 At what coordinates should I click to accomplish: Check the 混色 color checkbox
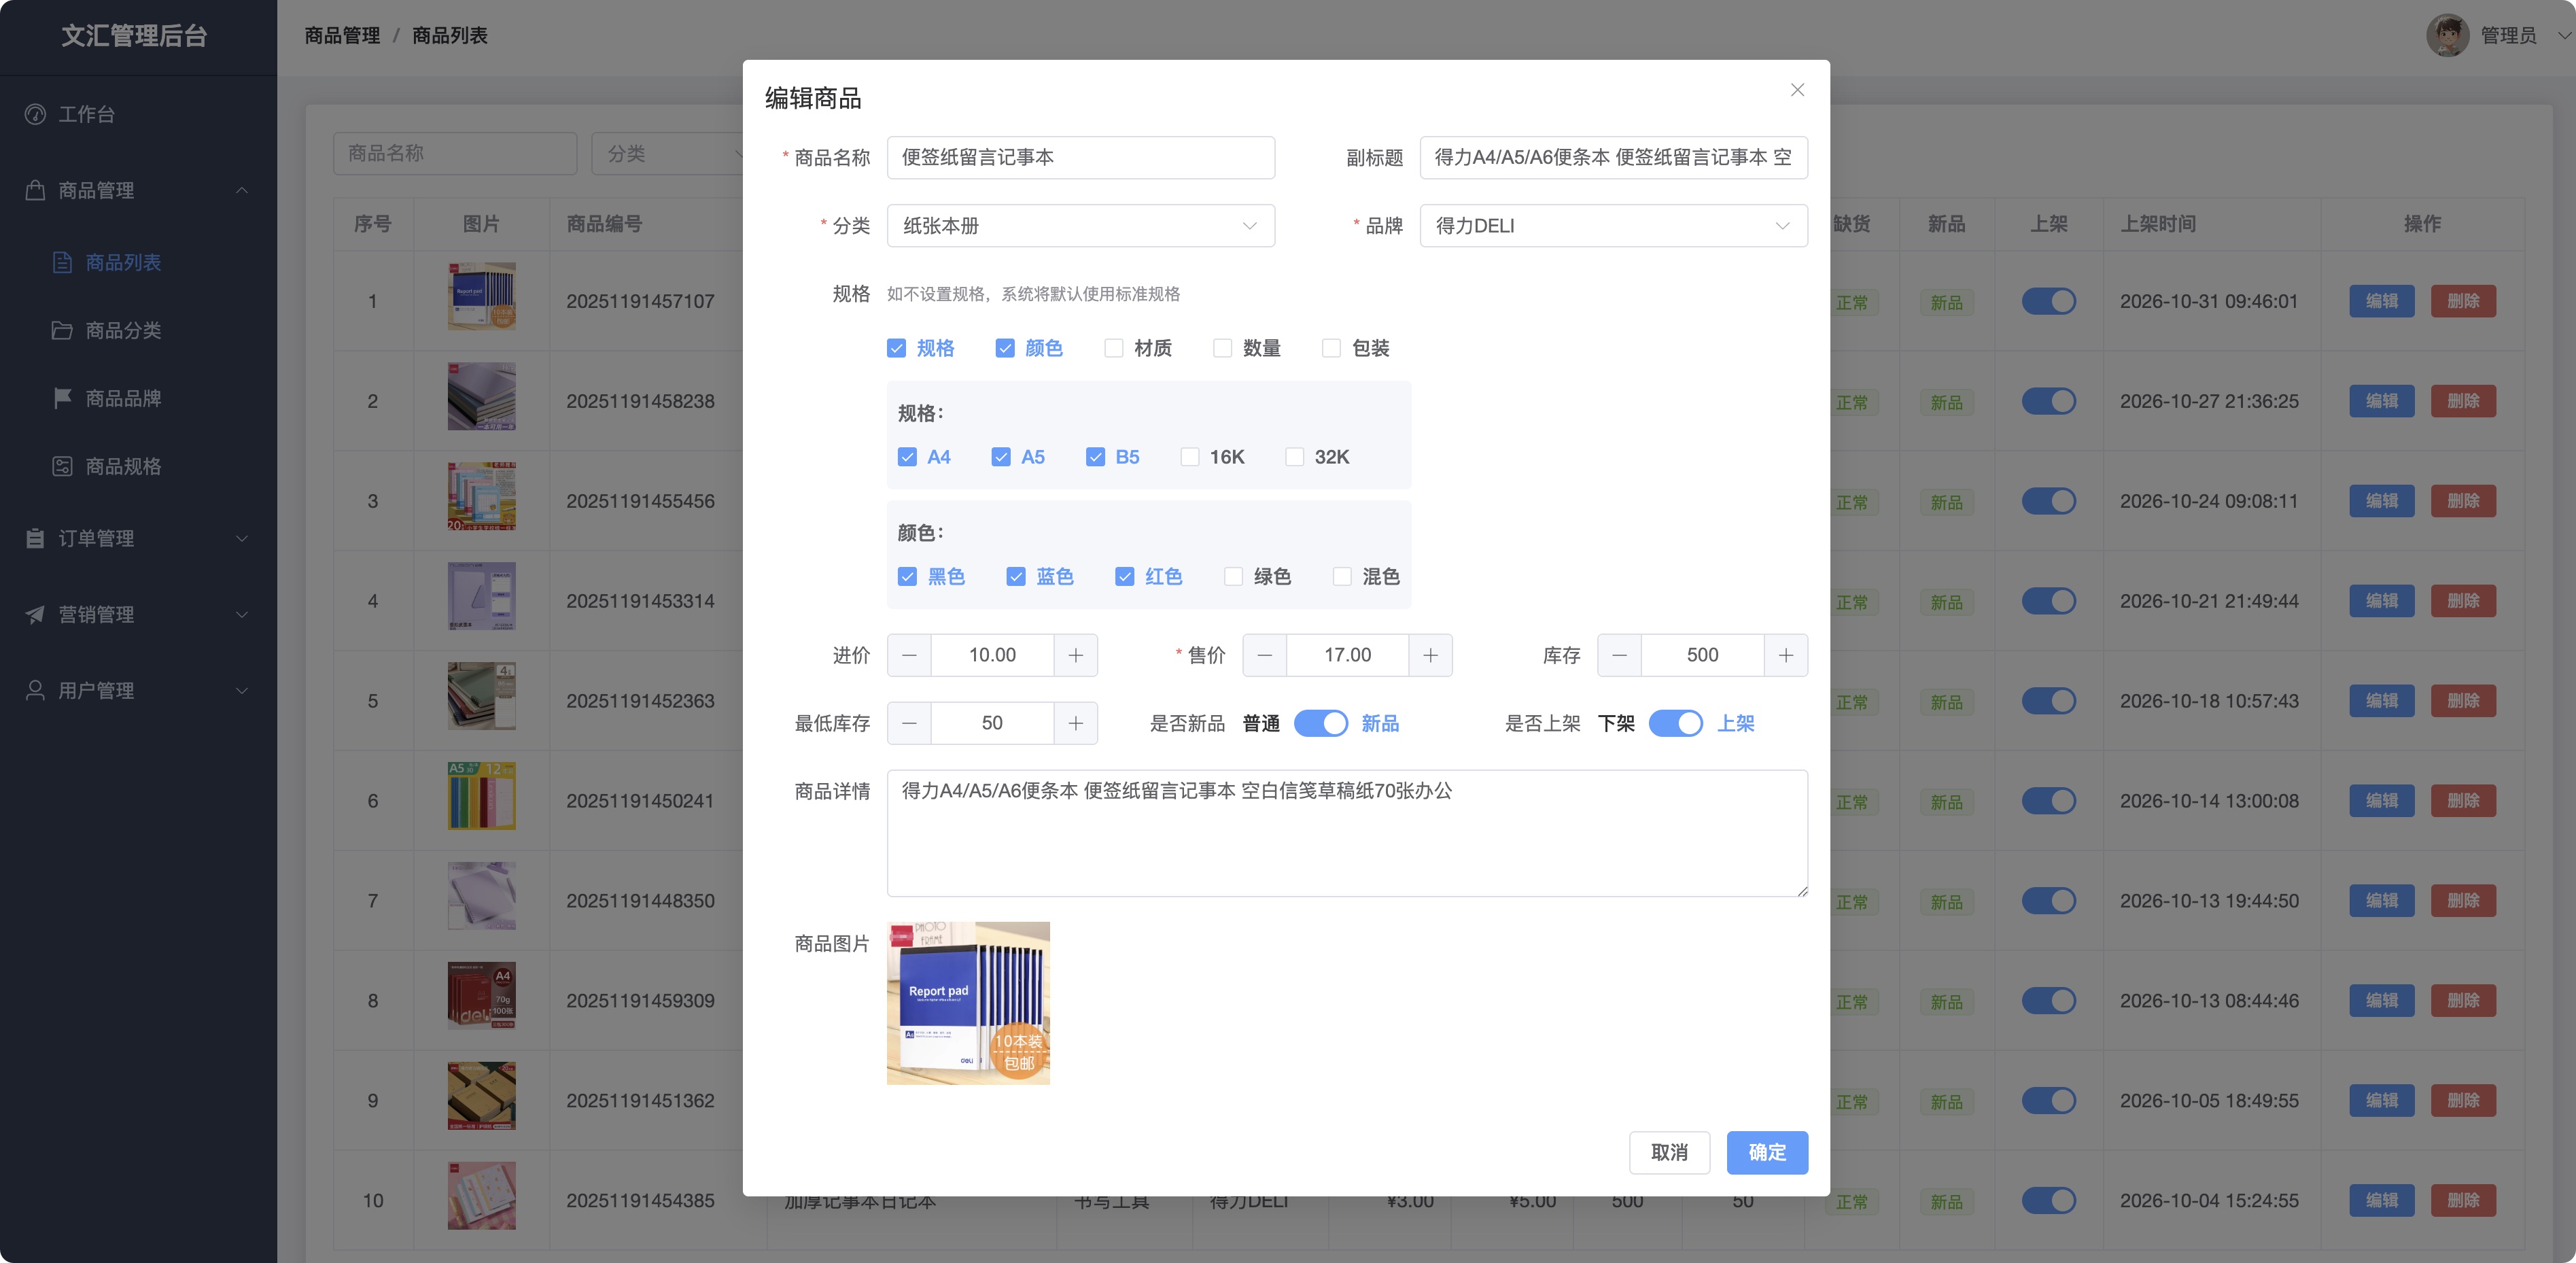(1342, 577)
